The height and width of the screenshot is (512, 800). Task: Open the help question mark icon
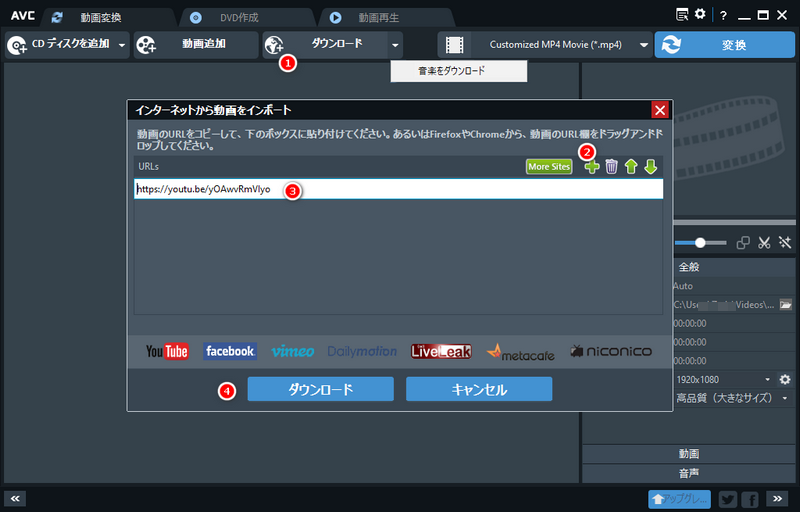723,15
